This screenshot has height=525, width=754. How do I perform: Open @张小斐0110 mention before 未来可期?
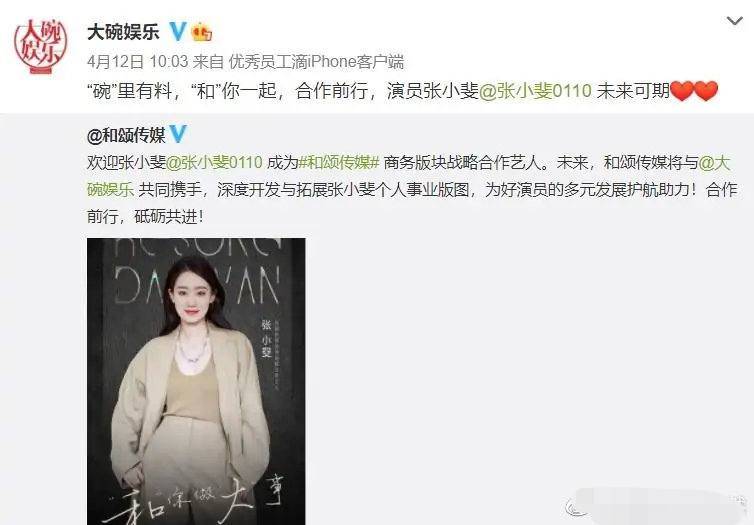click(535, 91)
